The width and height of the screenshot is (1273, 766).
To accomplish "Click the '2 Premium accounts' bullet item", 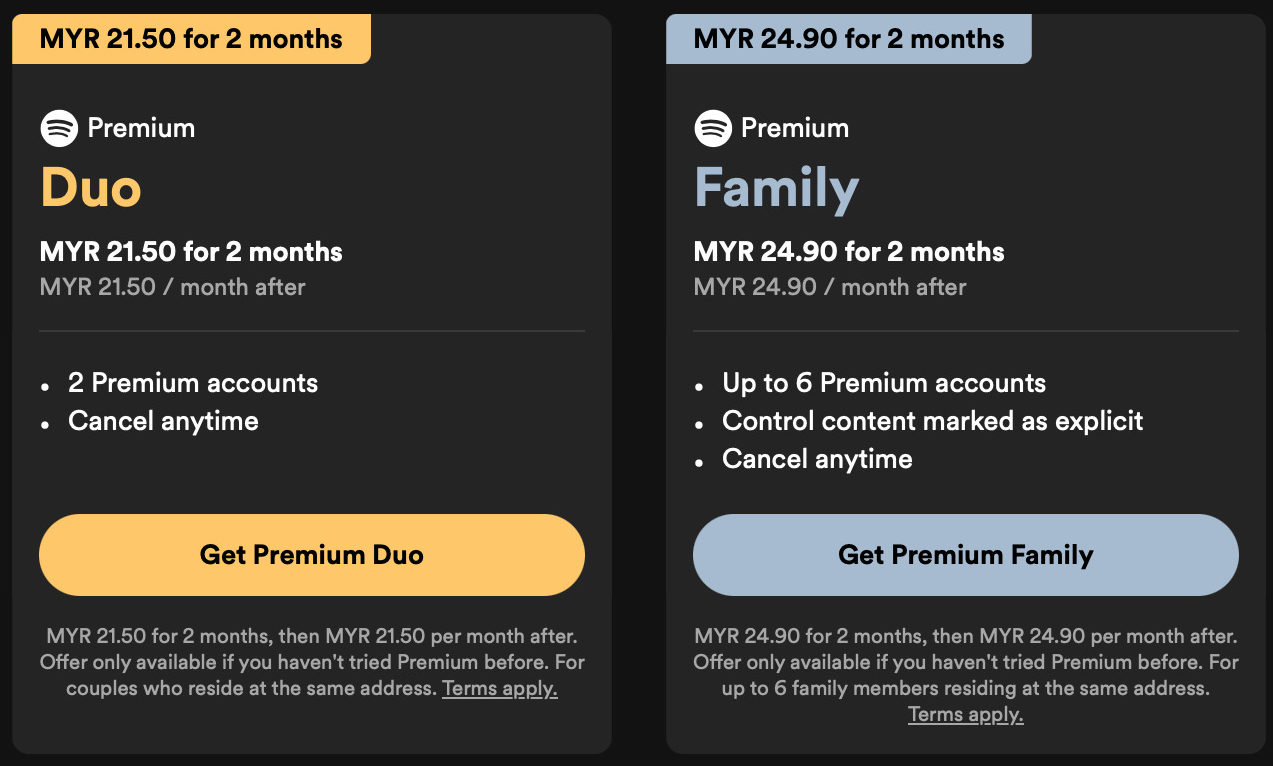I will (193, 383).
